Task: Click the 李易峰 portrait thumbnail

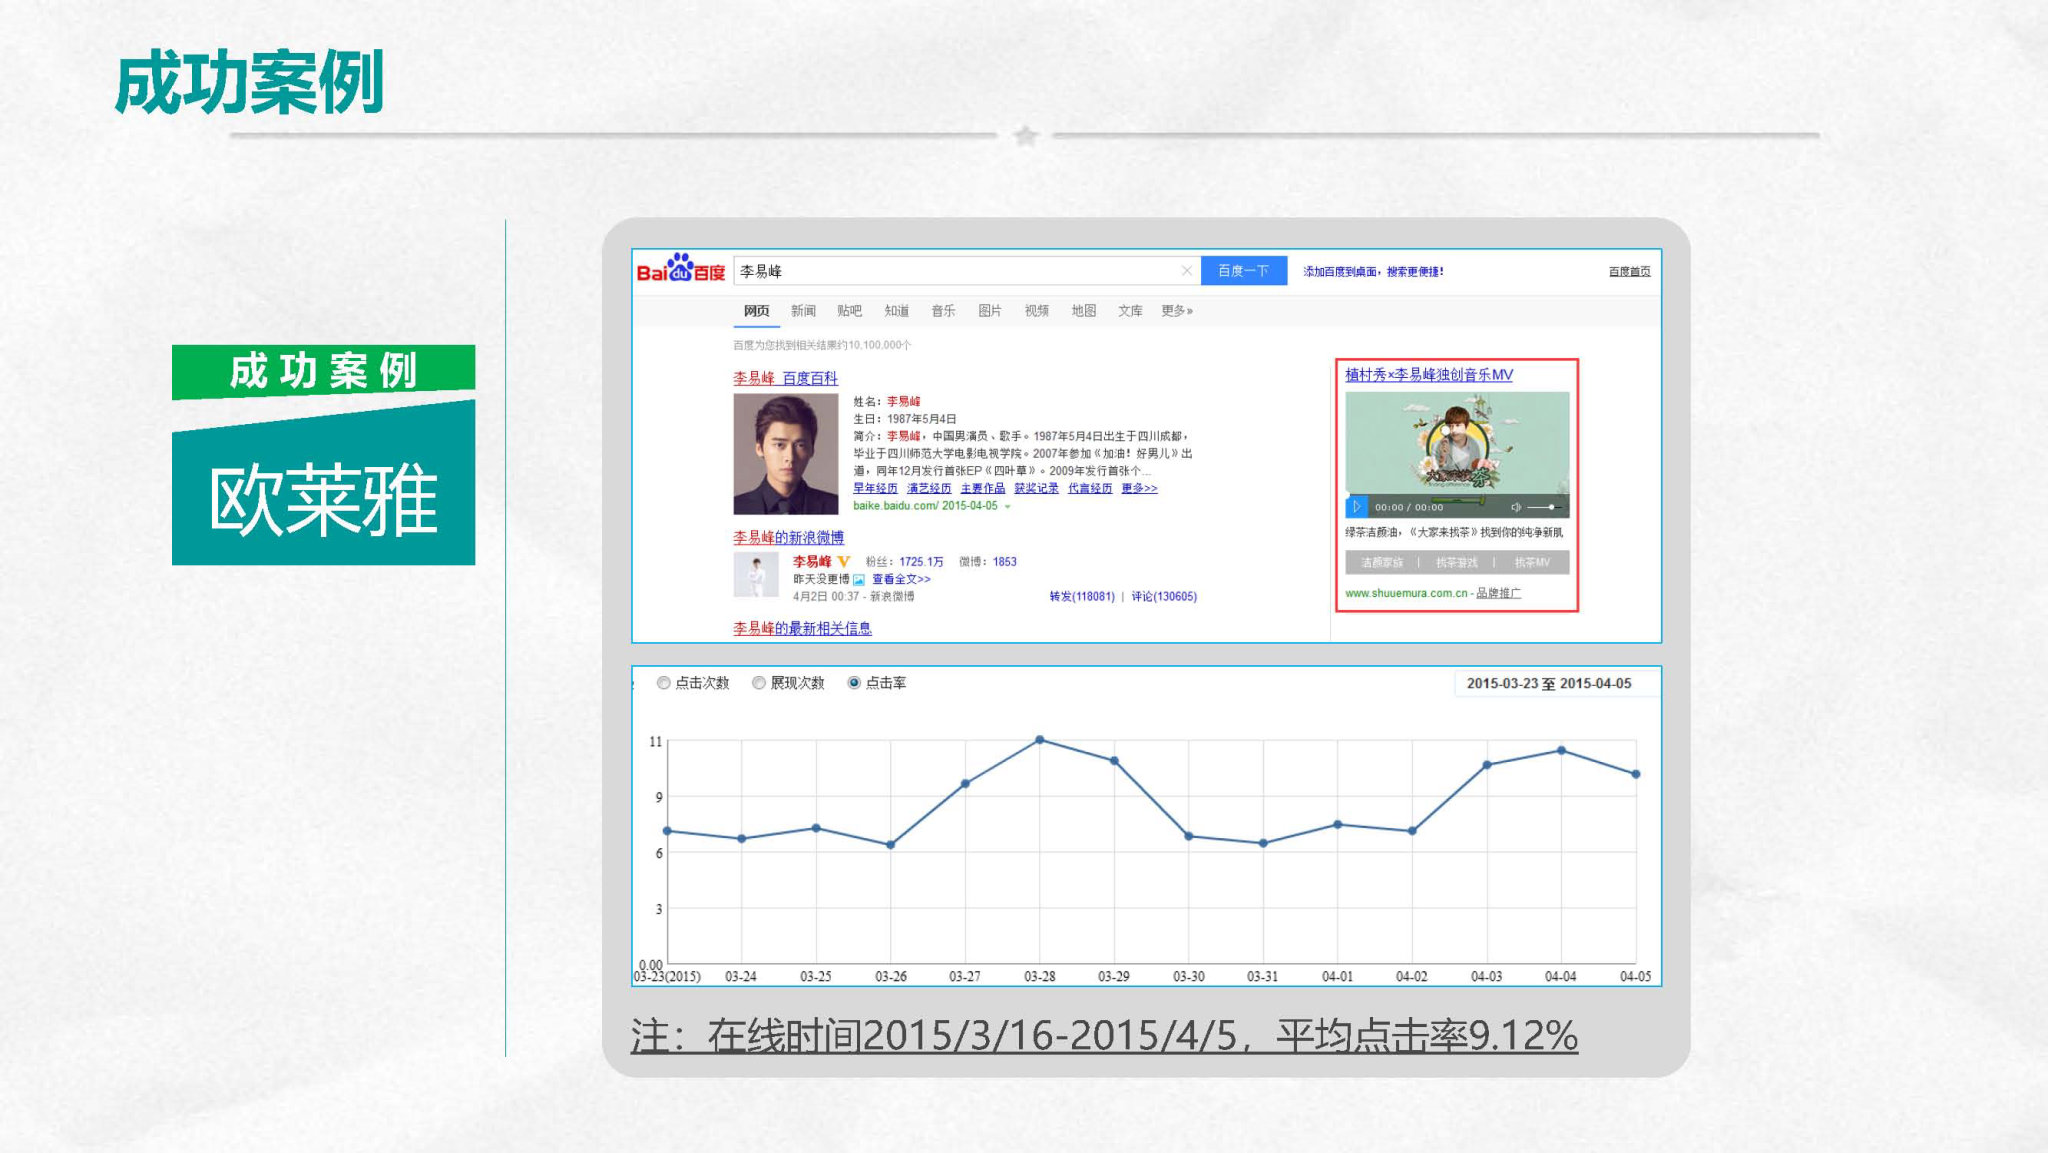Action: [x=785, y=453]
